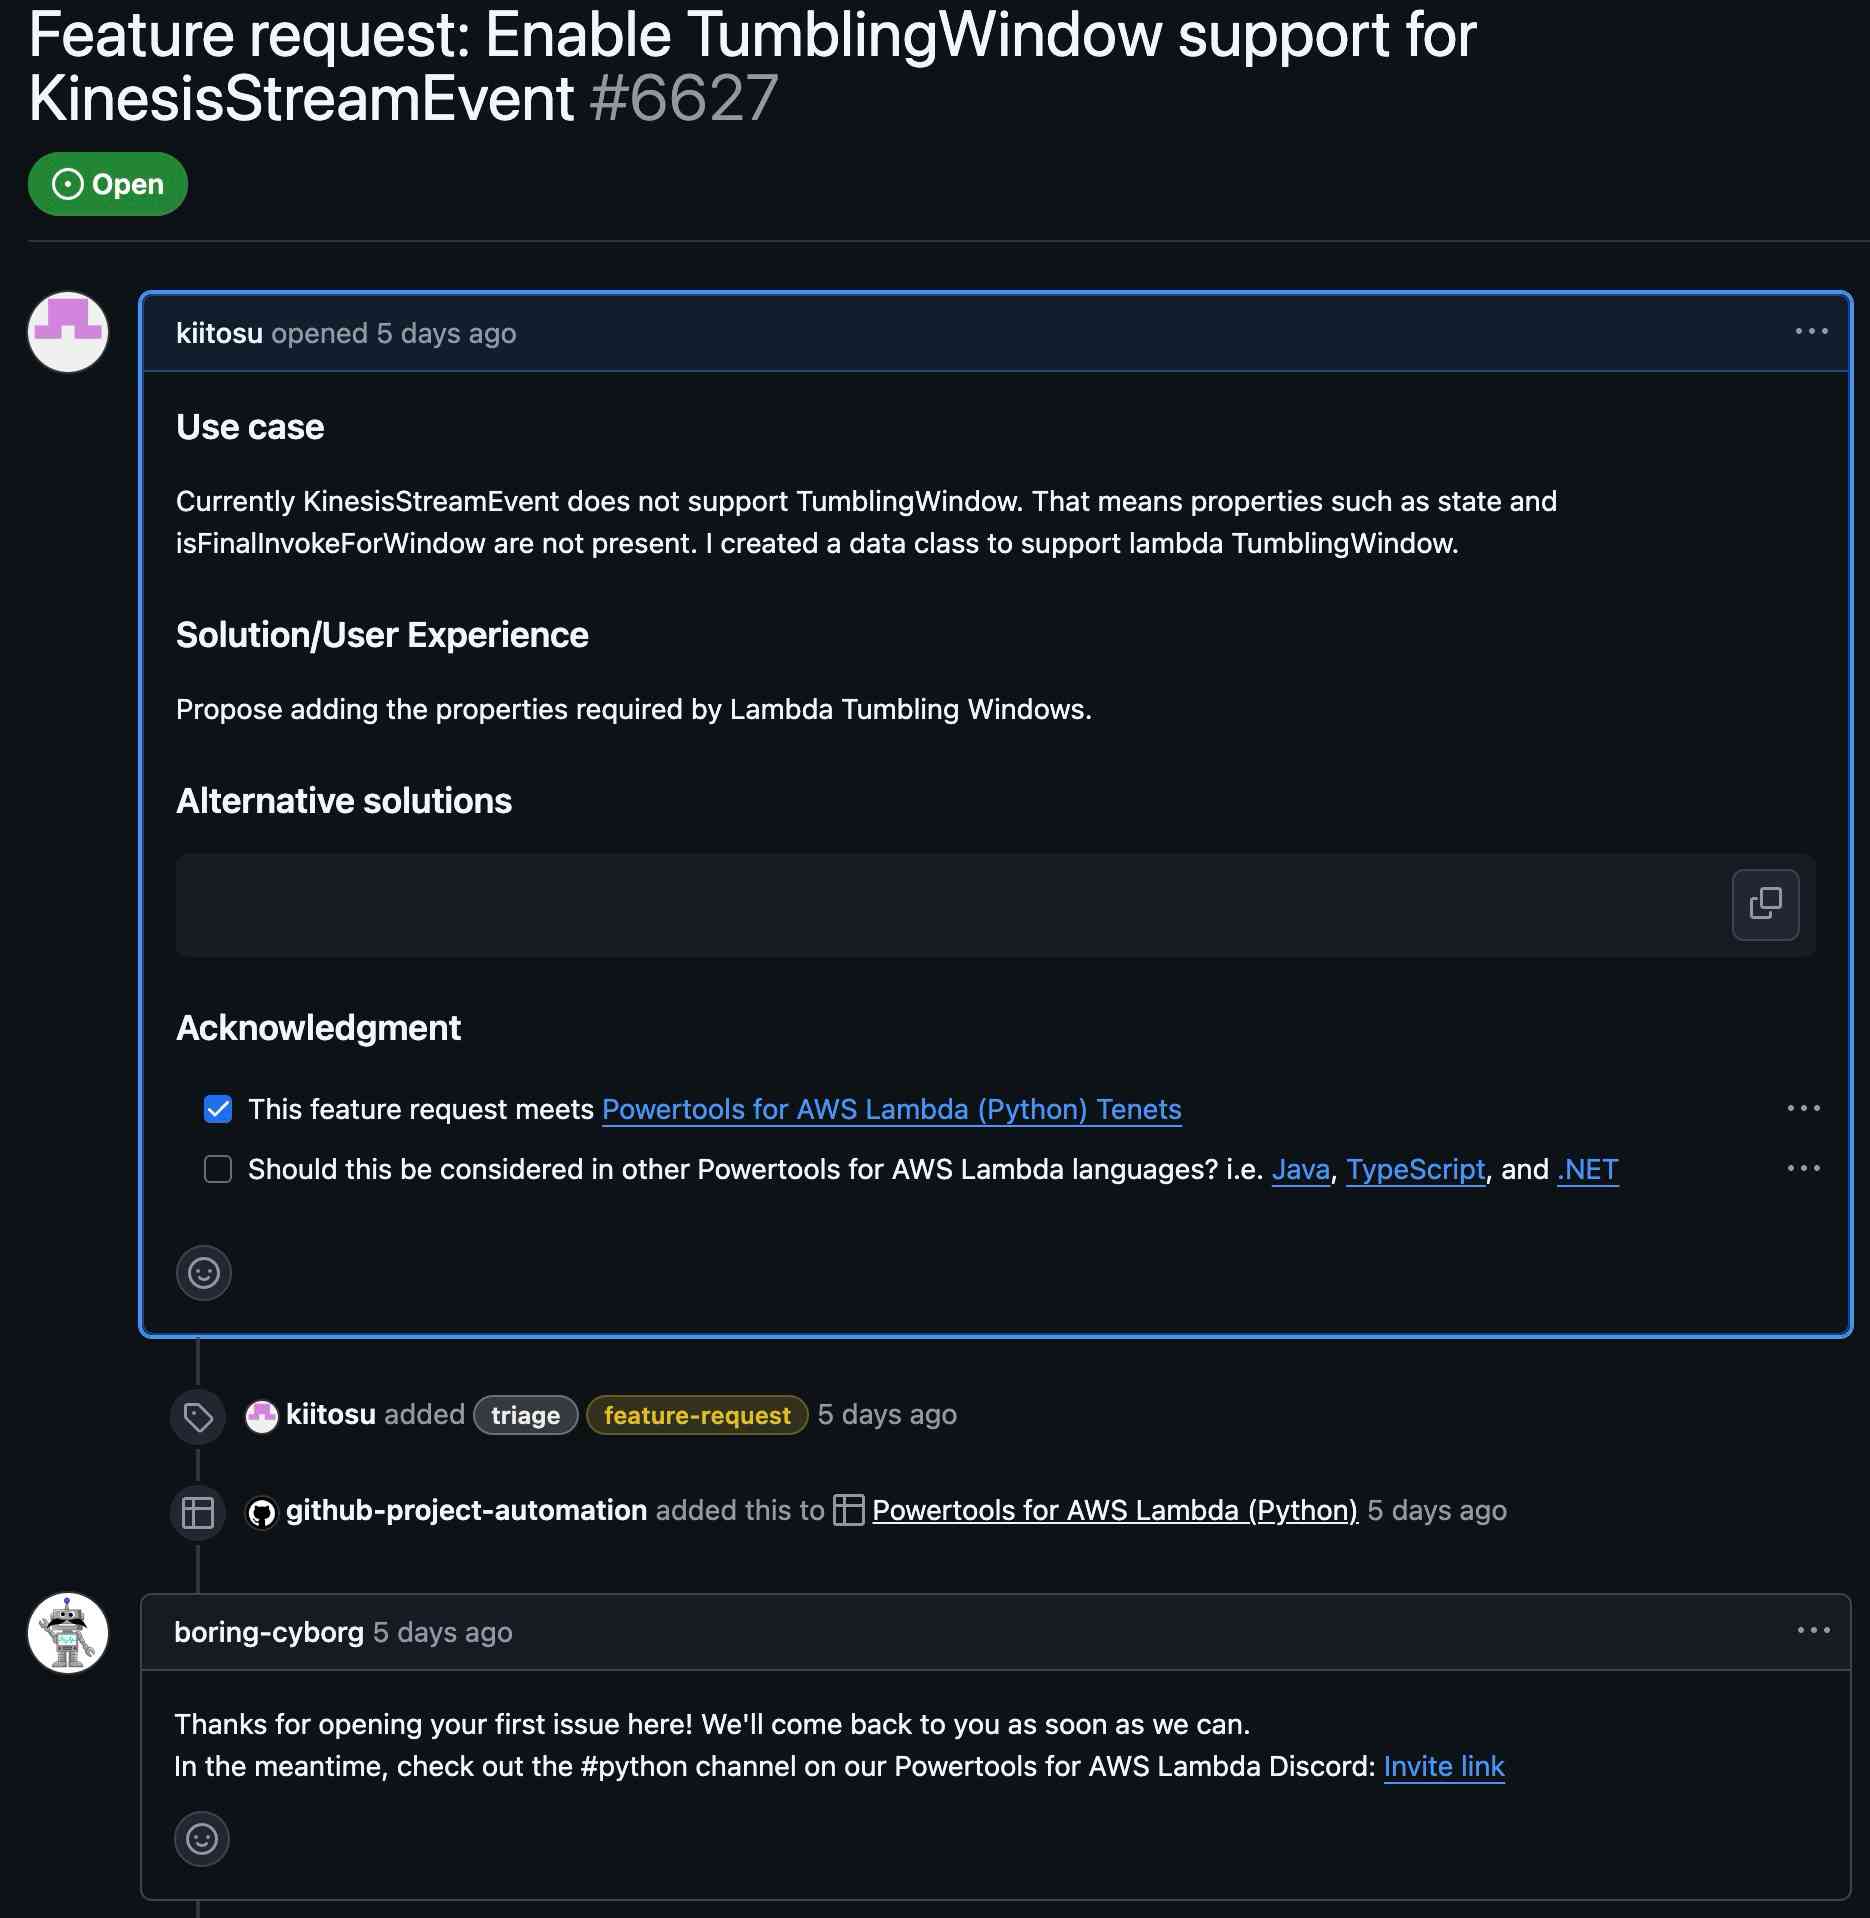
Task: Uncheck the Powertools Tenets acknowledgment checkbox
Action: click(218, 1109)
